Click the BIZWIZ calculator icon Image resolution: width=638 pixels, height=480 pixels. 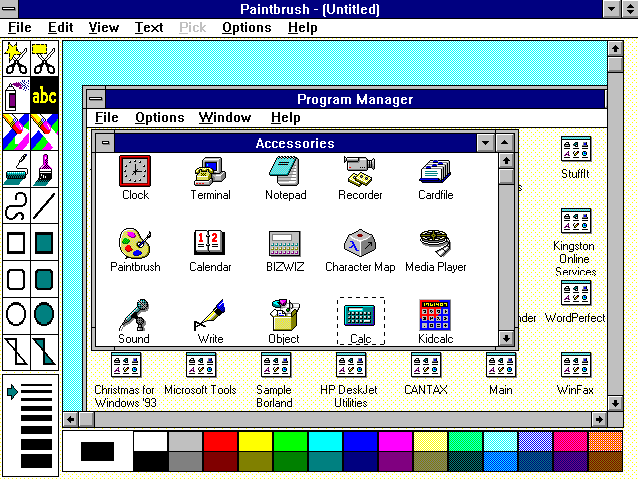point(285,244)
